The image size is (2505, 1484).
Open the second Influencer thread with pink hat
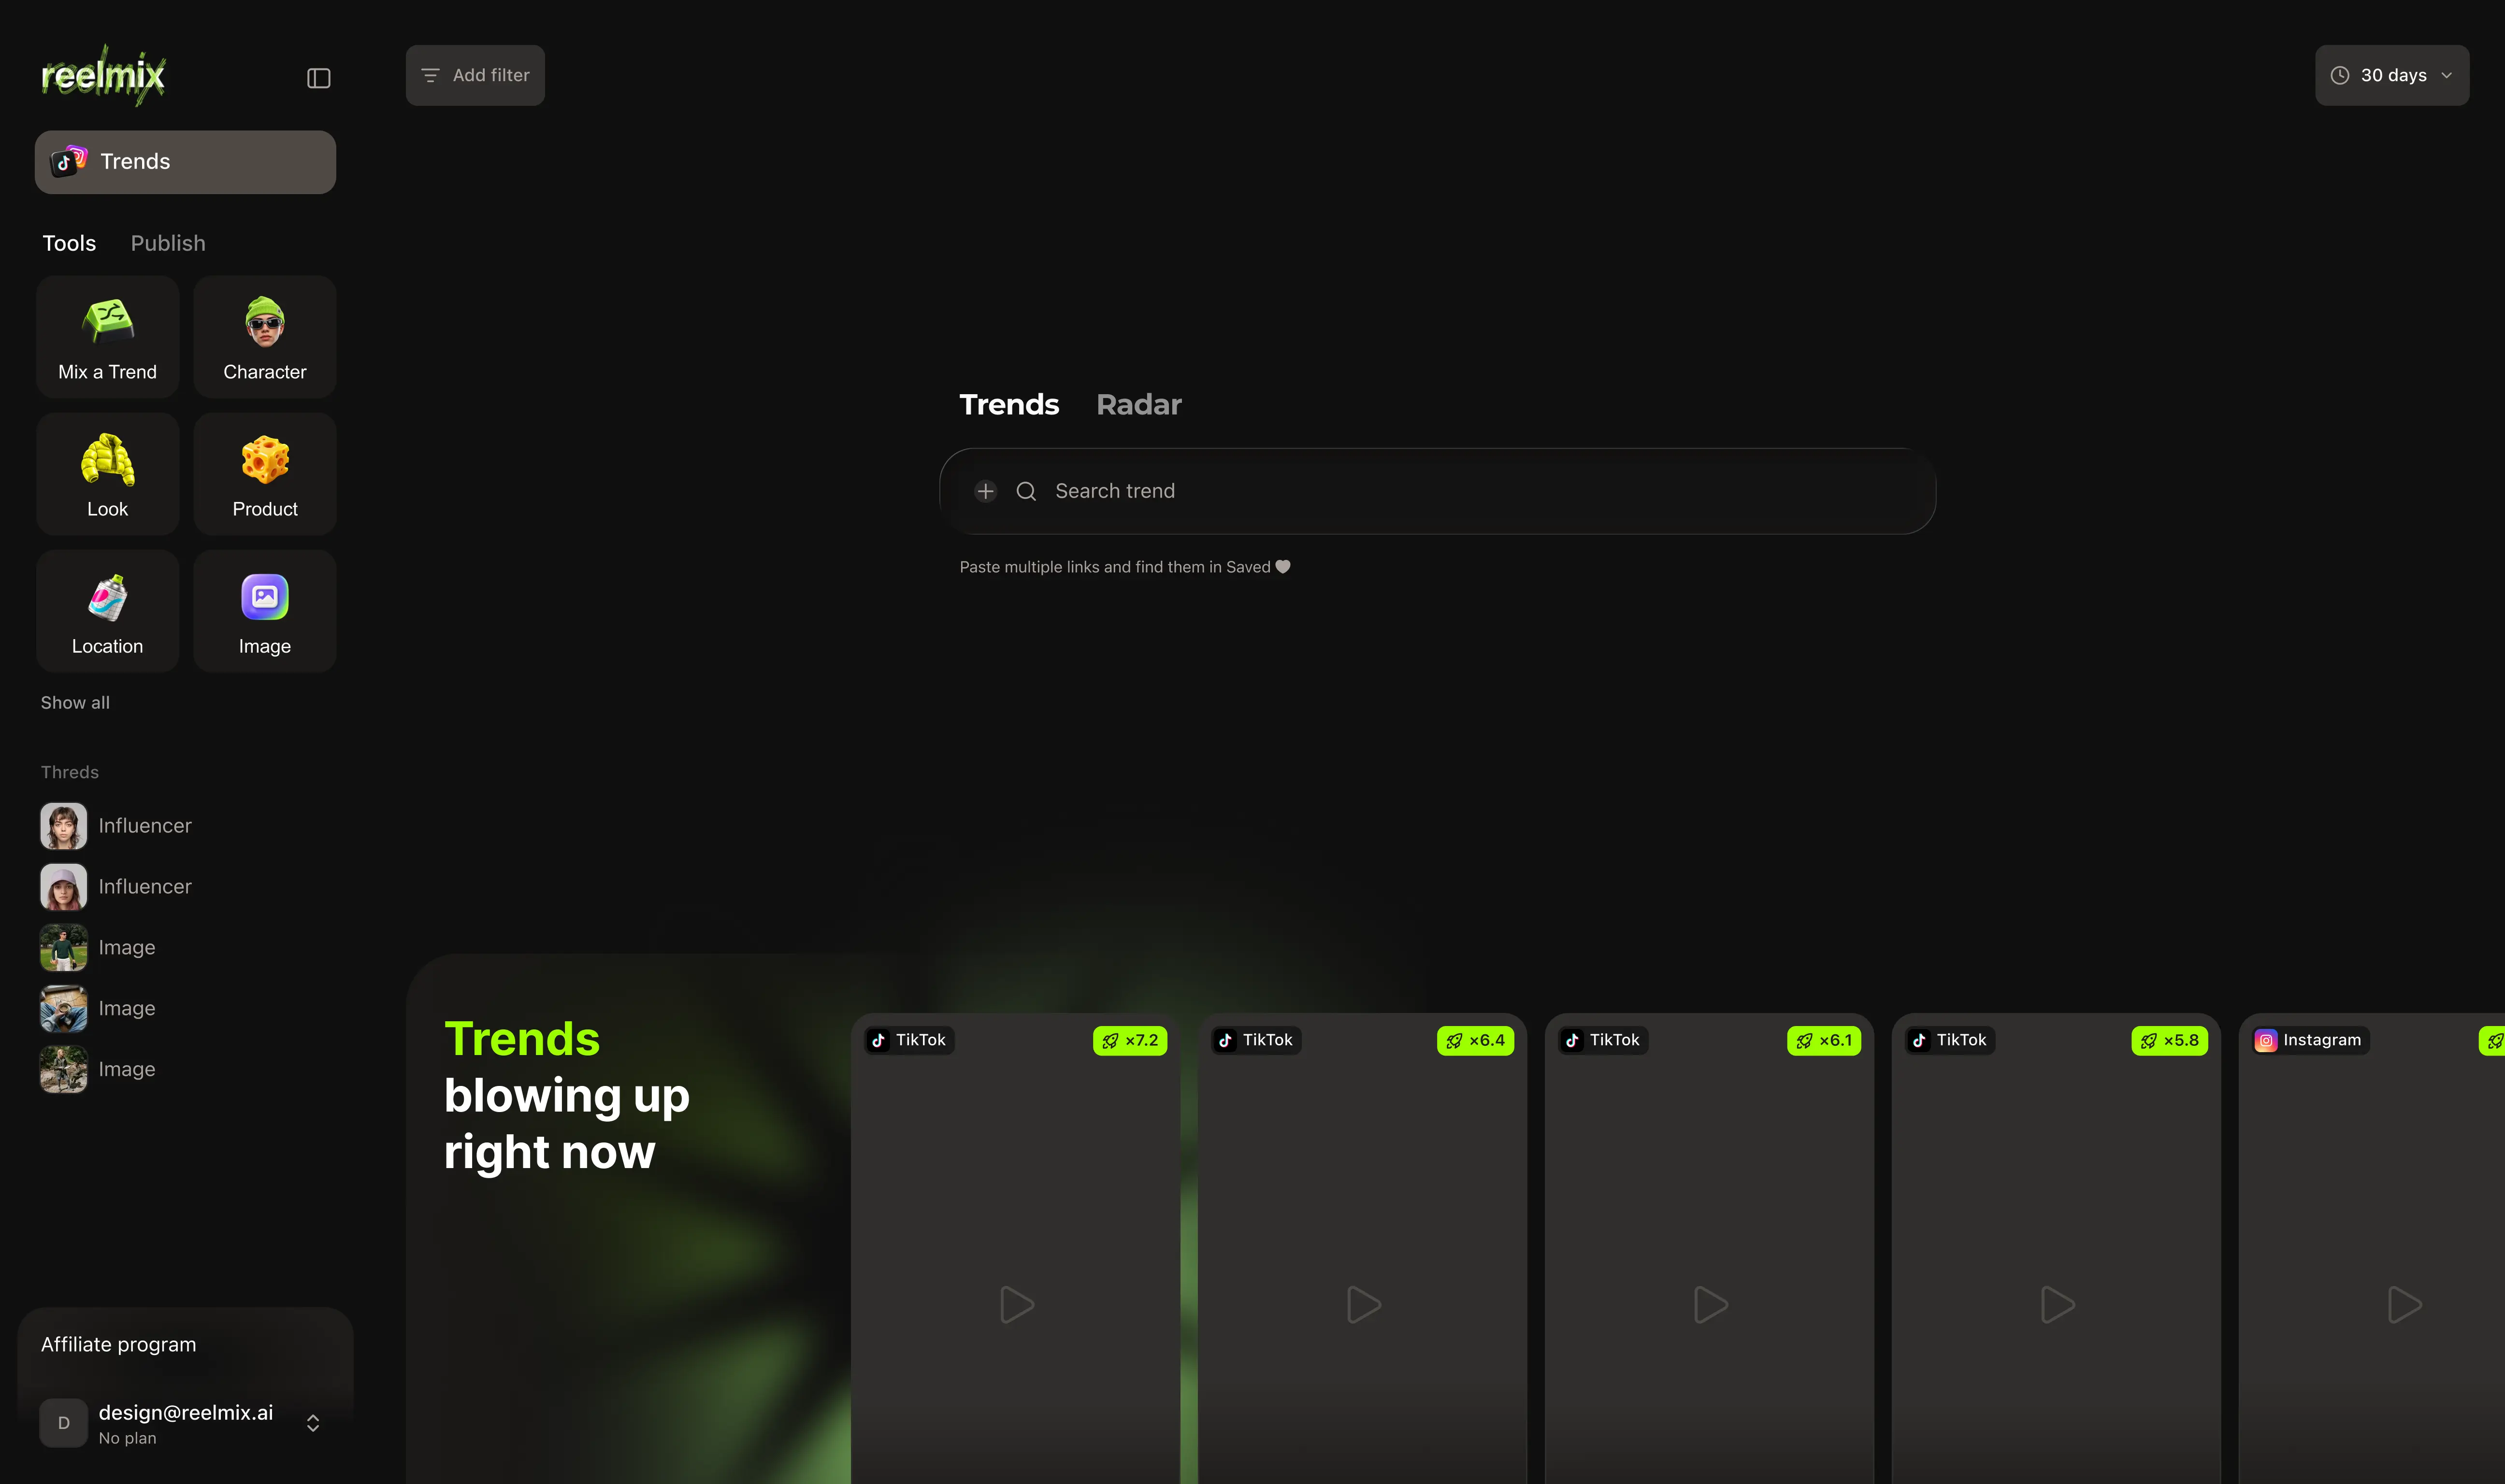tap(116, 887)
